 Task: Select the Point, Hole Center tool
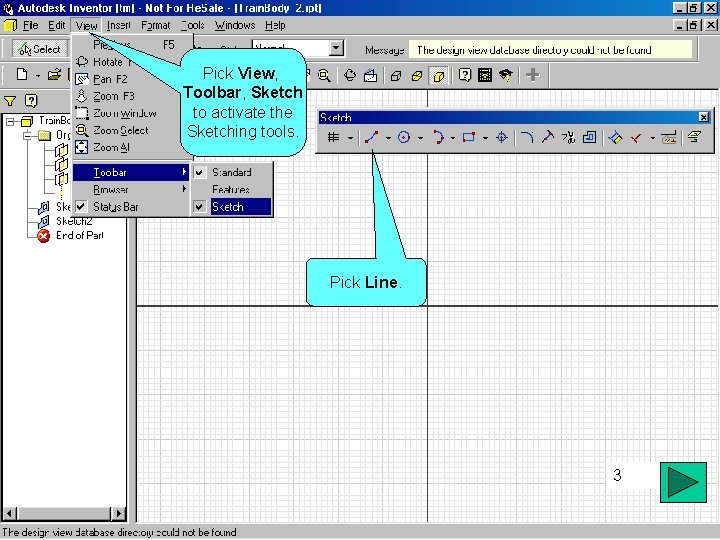click(502, 137)
